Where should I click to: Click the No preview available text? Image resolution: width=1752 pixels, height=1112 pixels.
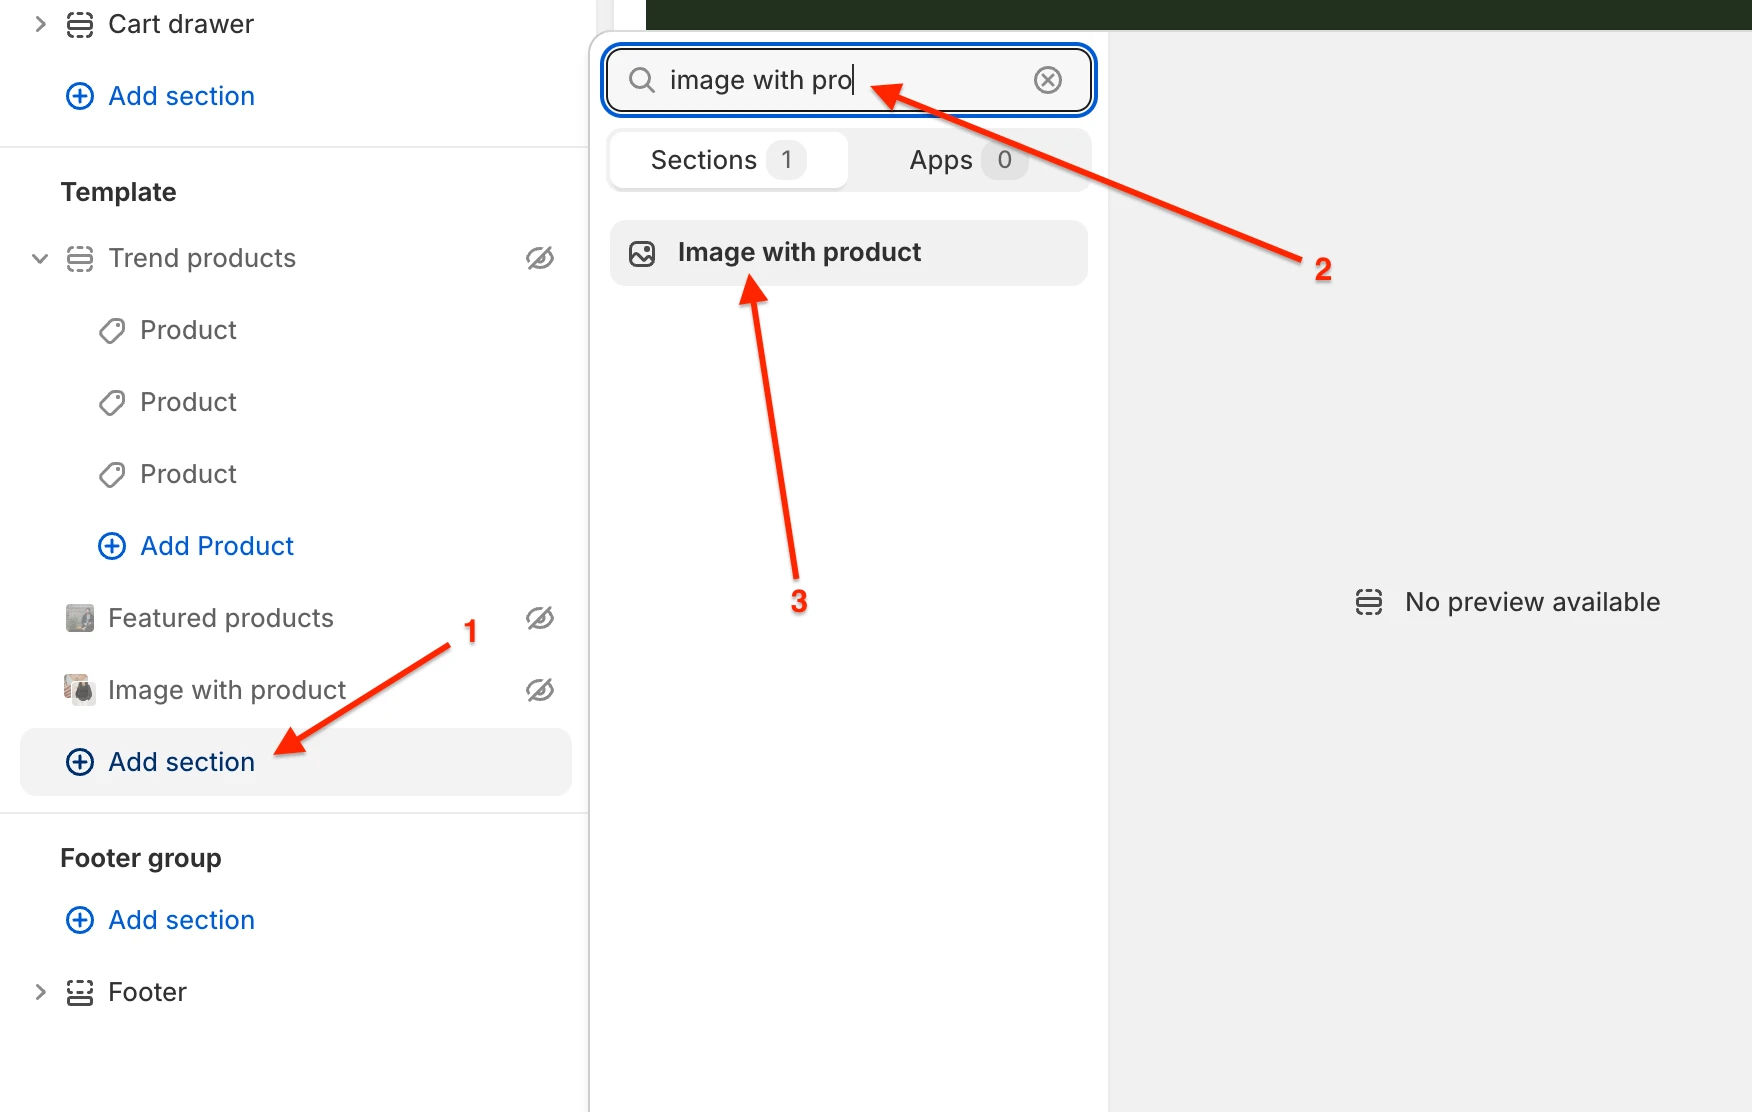[x=1532, y=602]
